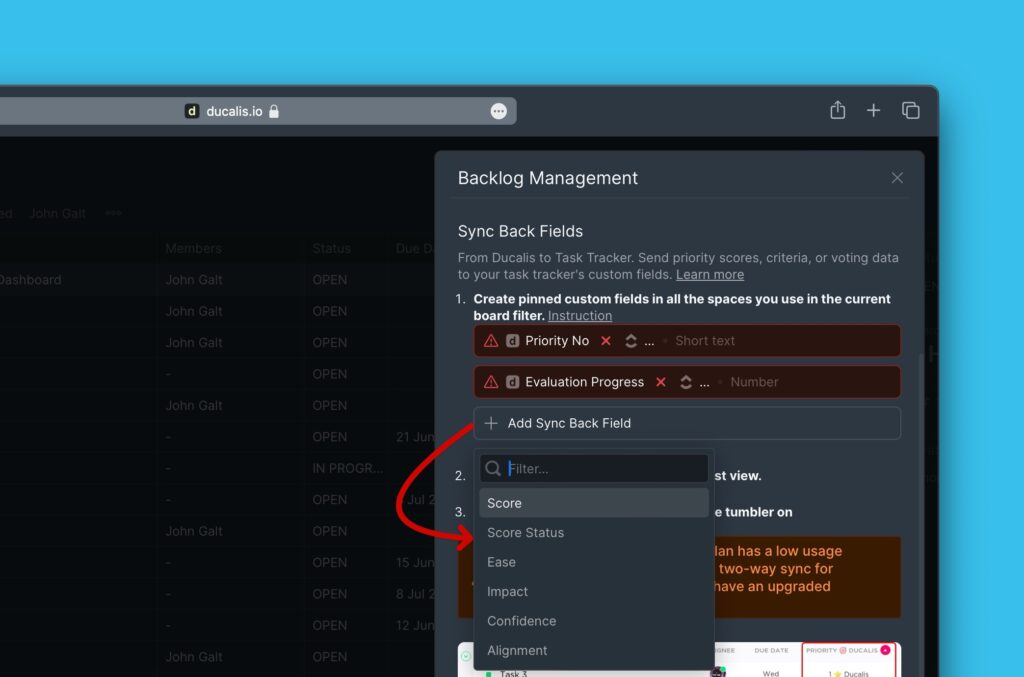This screenshot has height=677, width=1024.
Task: Open the page options ellipsis in the address bar
Action: point(498,111)
